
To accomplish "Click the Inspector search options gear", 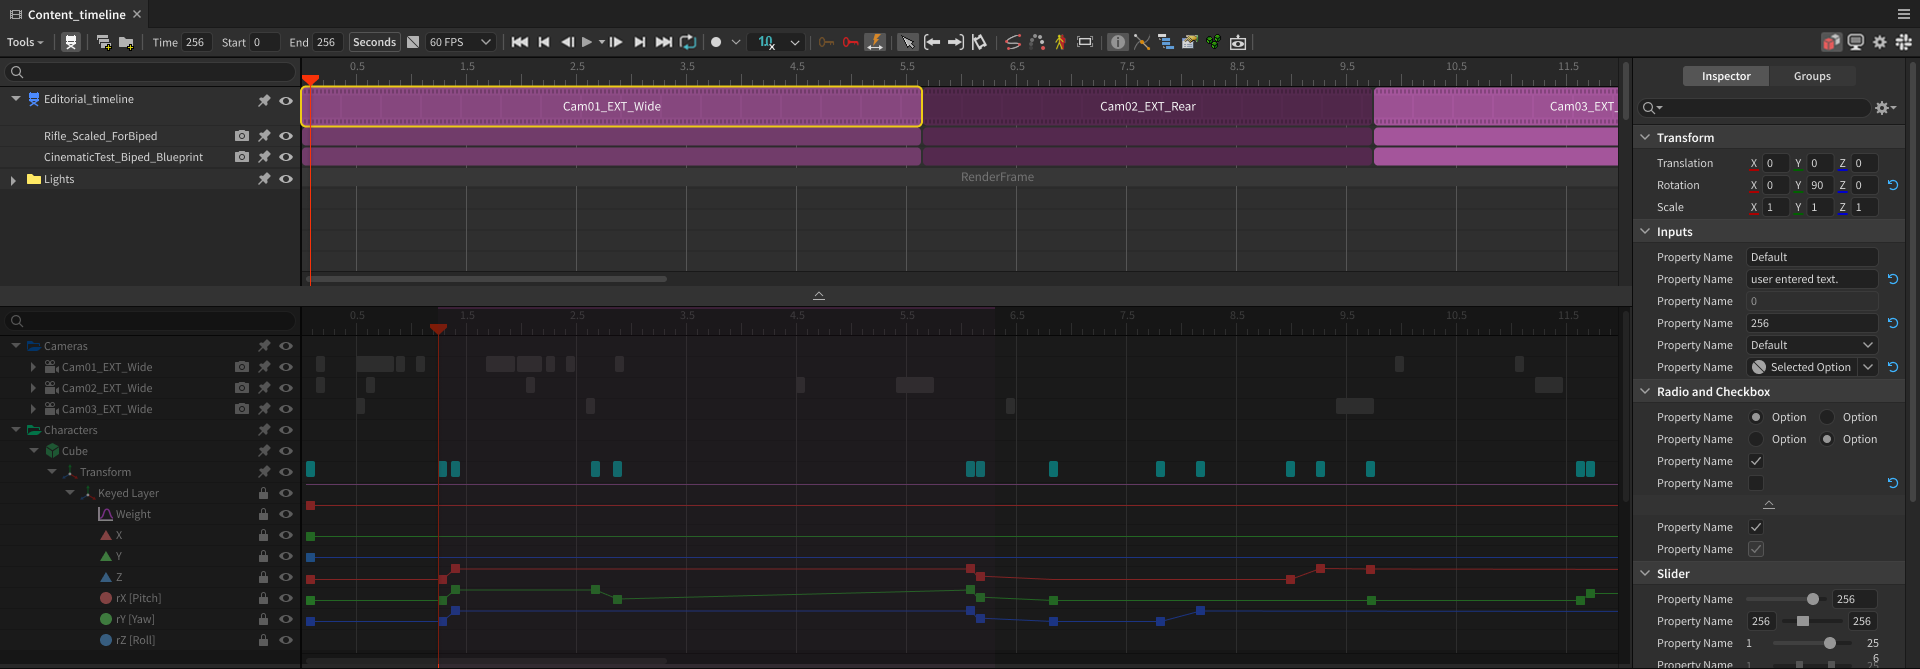I will tap(1885, 107).
